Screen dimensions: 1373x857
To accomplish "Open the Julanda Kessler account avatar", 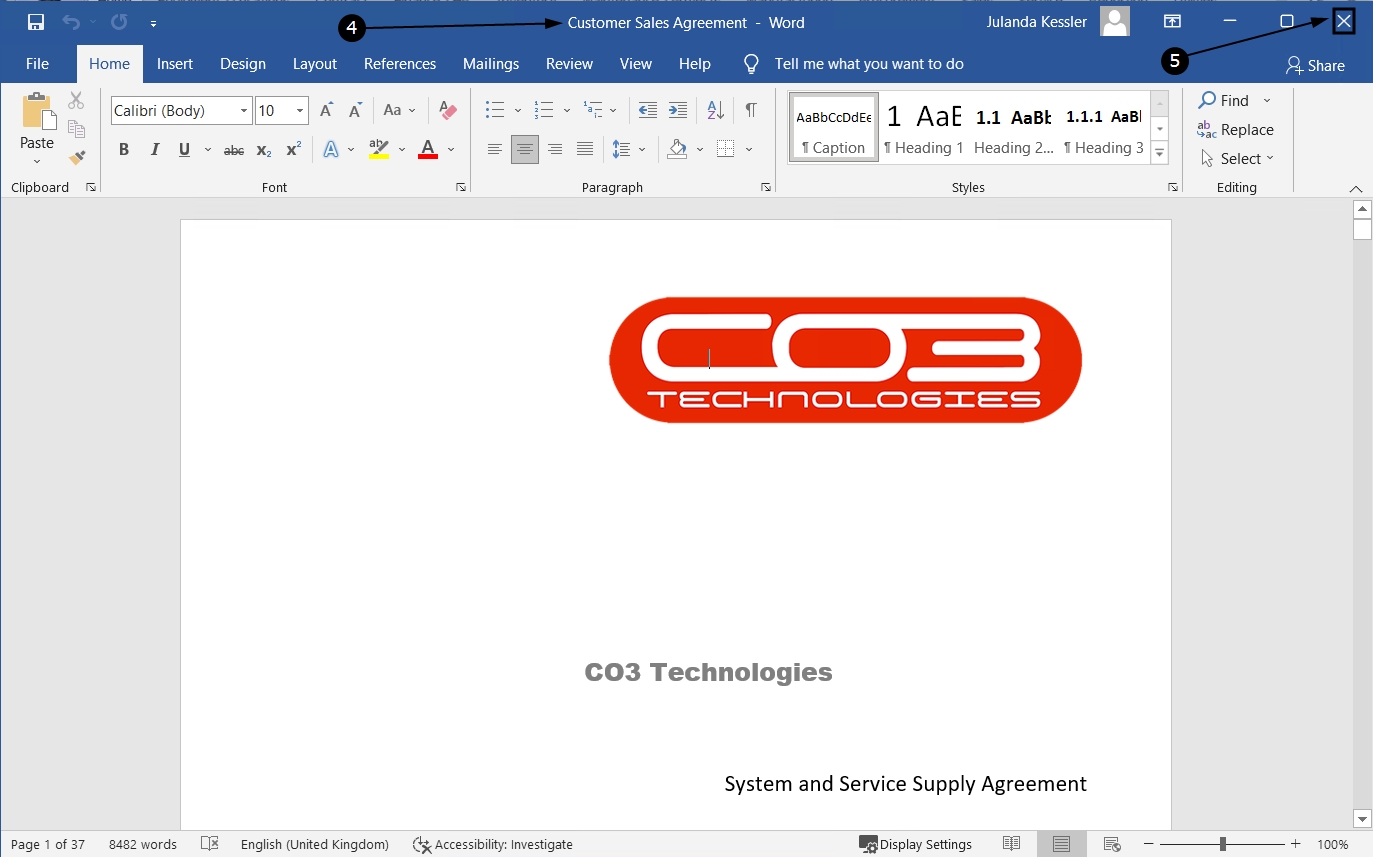I will pos(1115,22).
